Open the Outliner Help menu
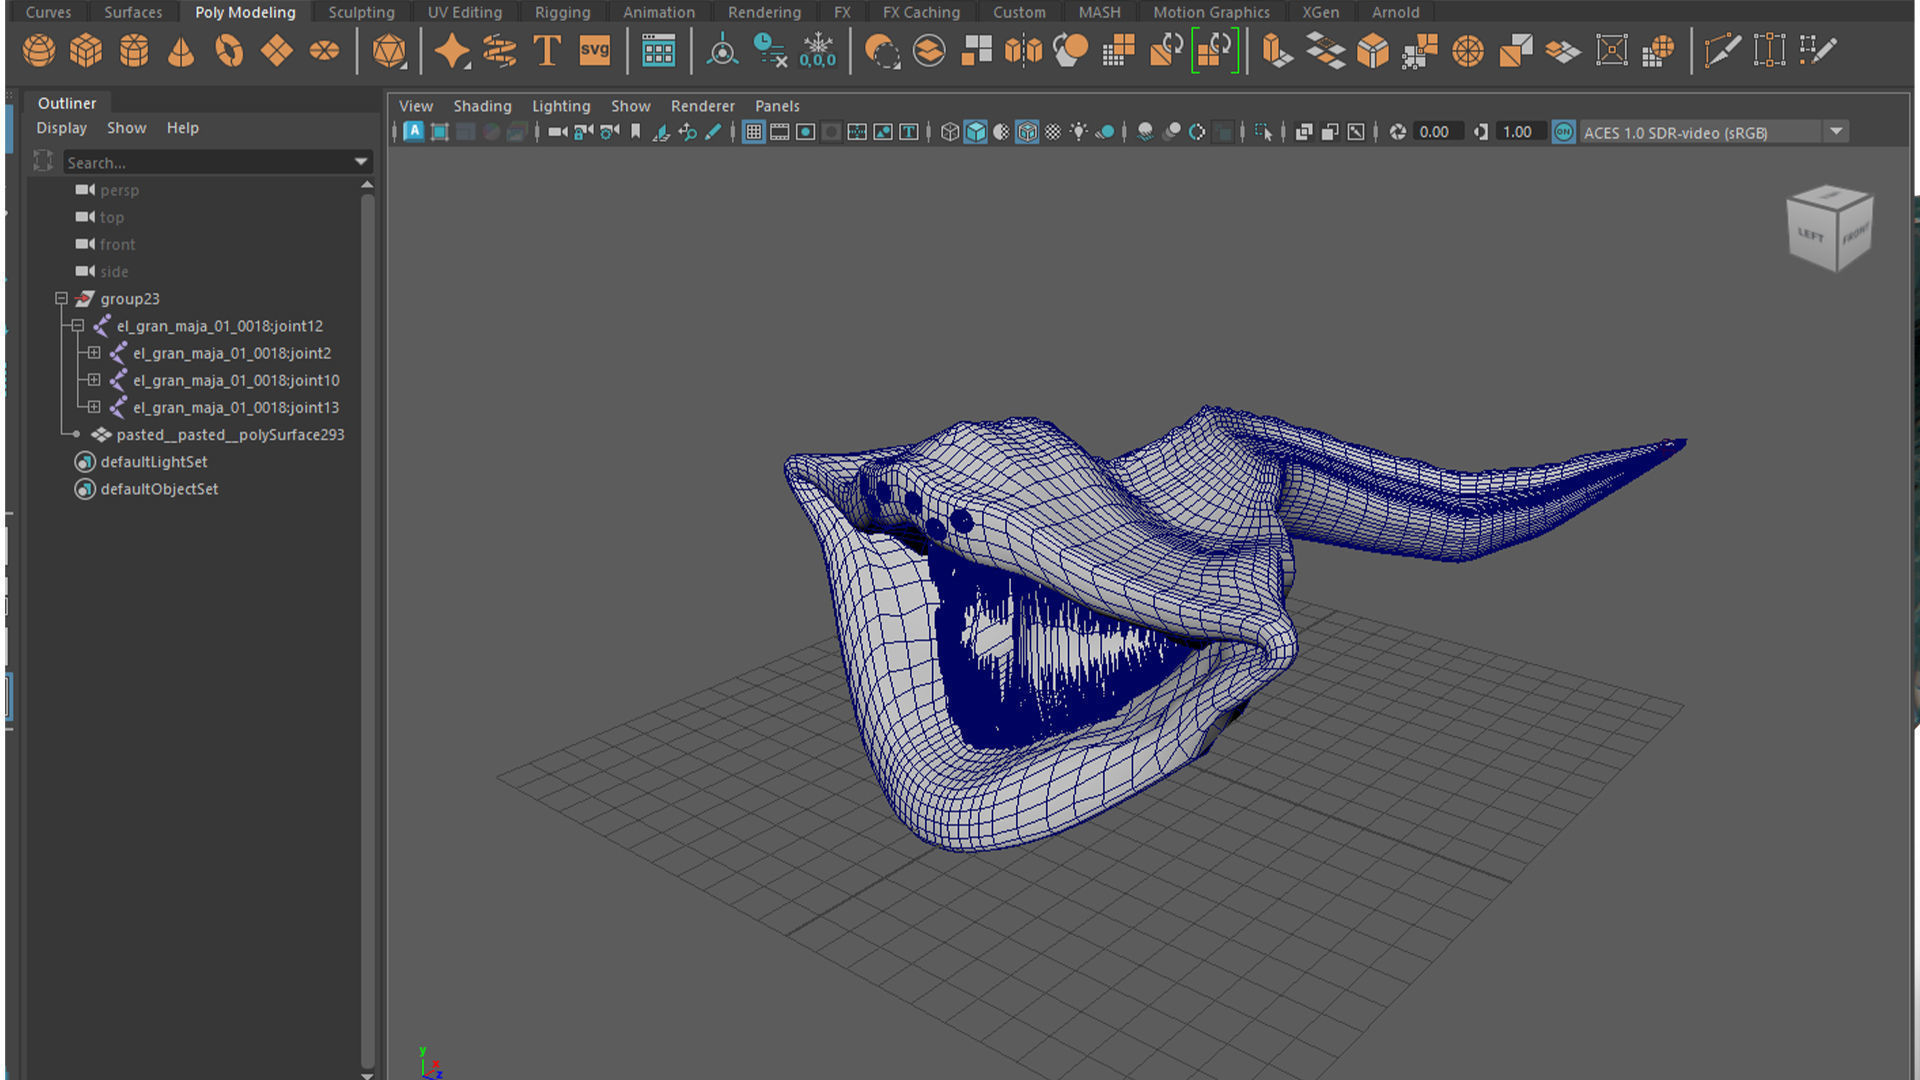This screenshot has width=1920, height=1080. 182,128
